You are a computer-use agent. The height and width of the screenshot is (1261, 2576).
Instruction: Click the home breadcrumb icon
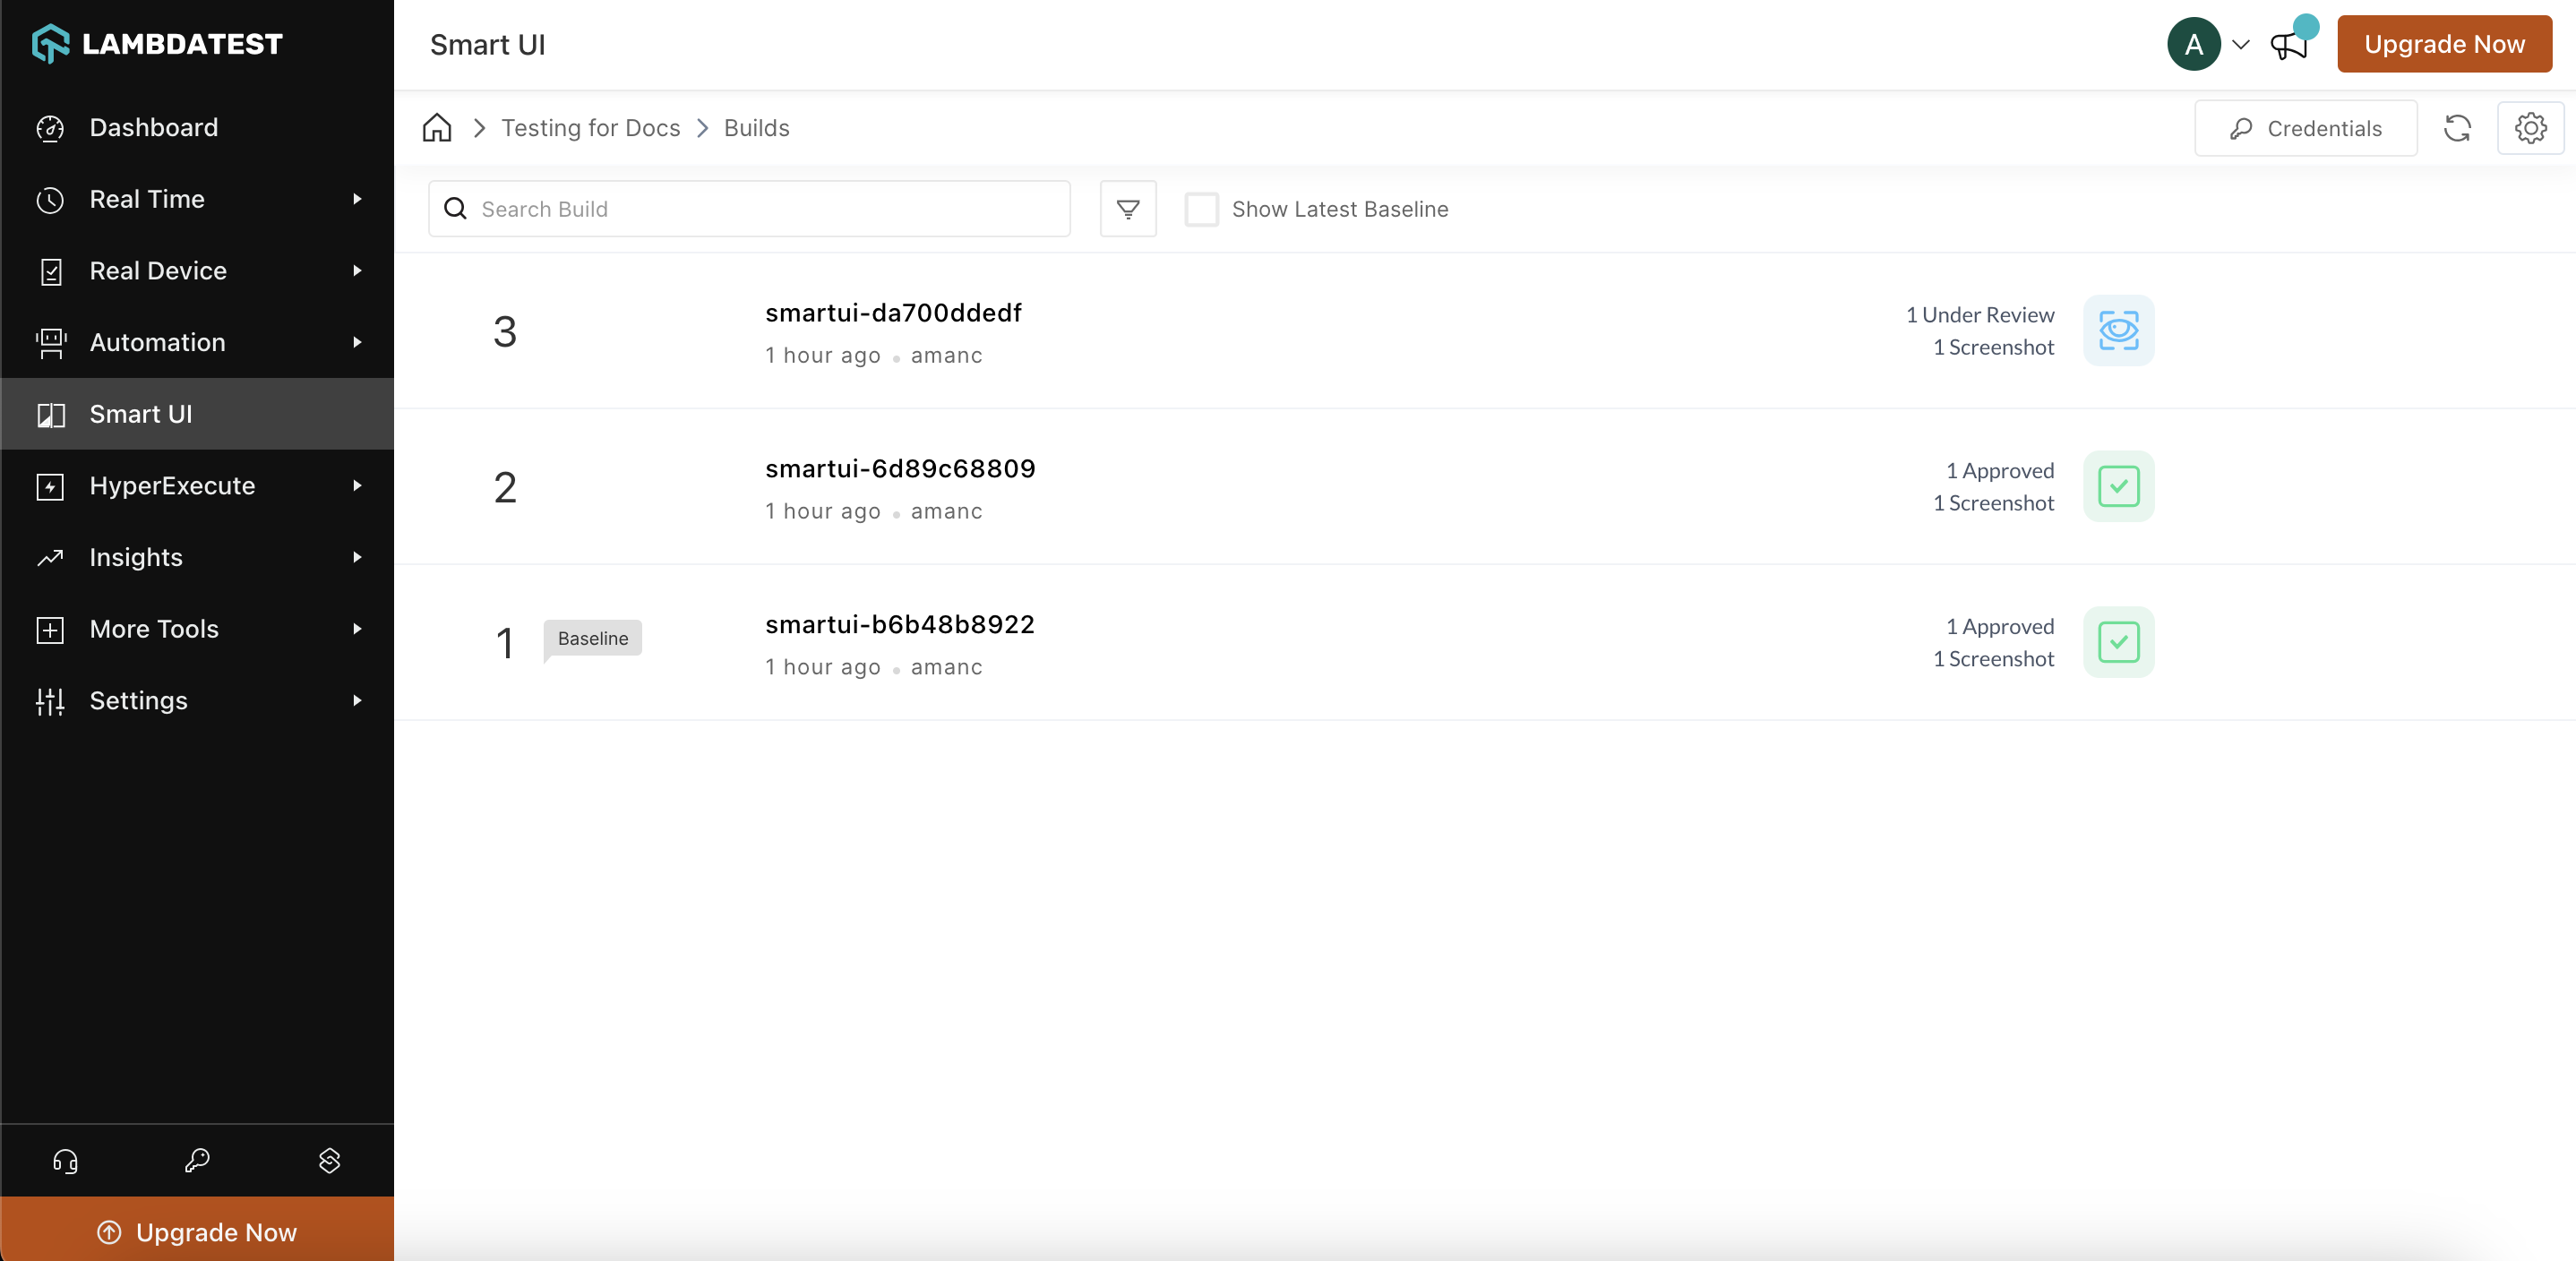click(437, 128)
